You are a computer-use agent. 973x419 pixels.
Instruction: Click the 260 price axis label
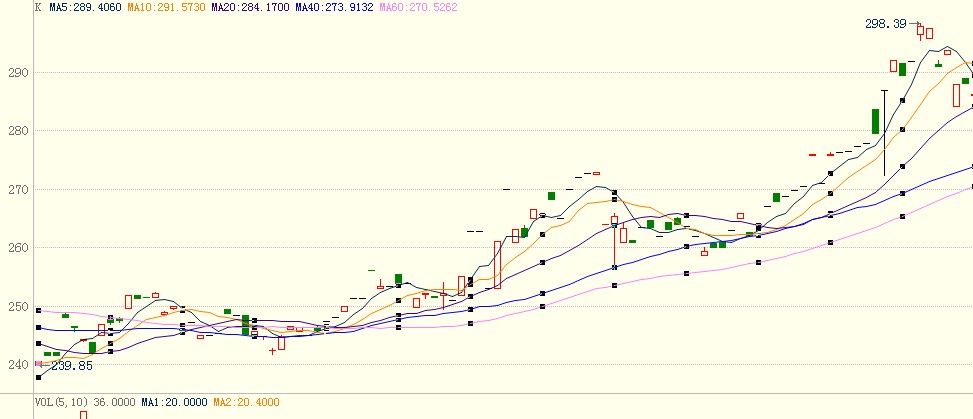tap(18, 248)
